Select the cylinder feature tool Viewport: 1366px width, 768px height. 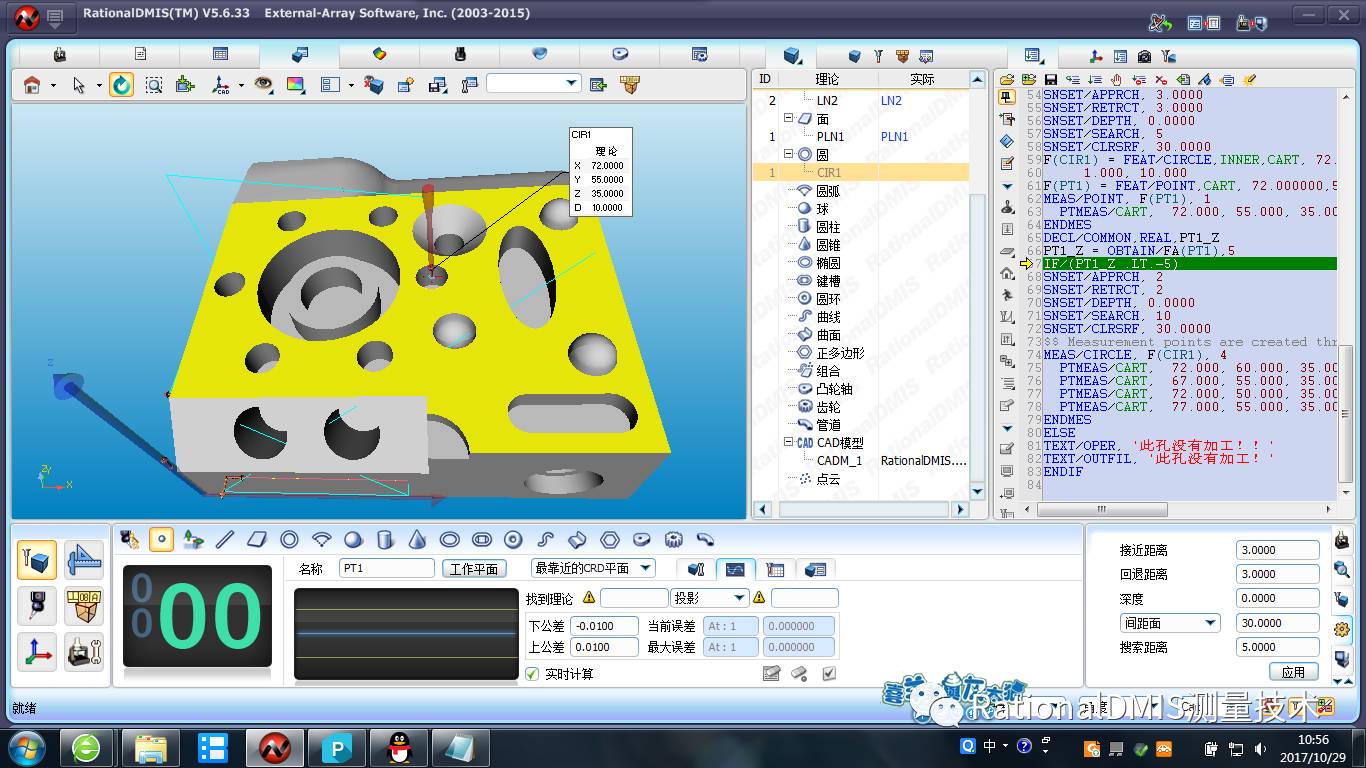coord(385,540)
